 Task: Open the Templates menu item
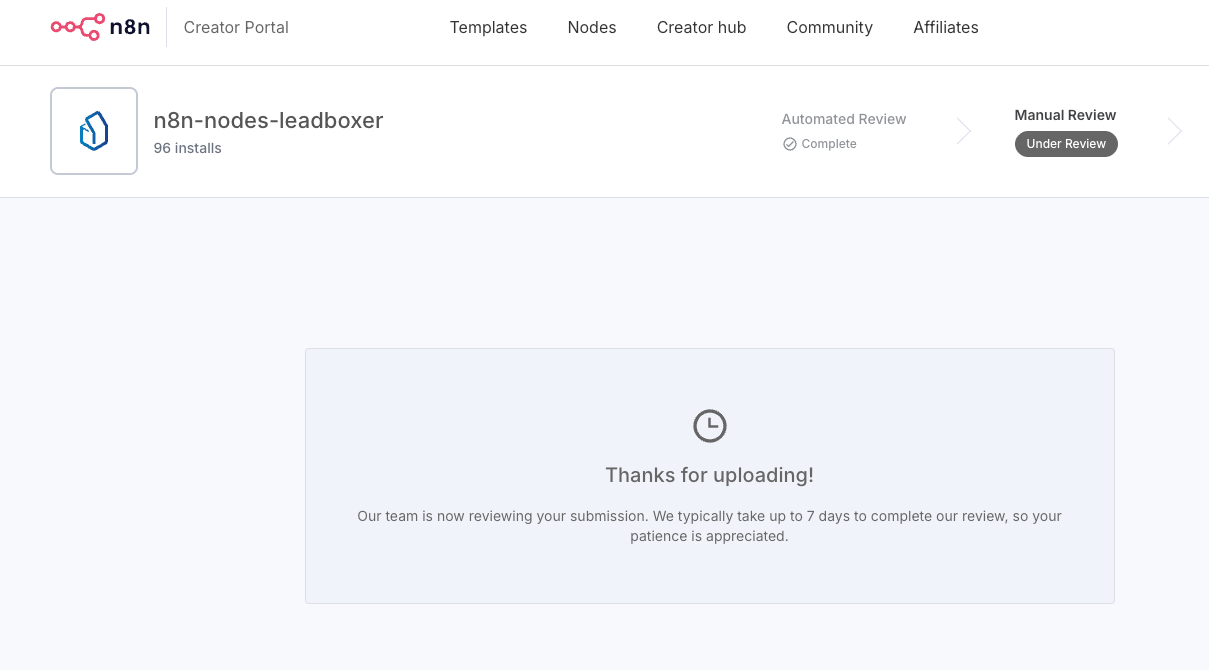(x=488, y=27)
